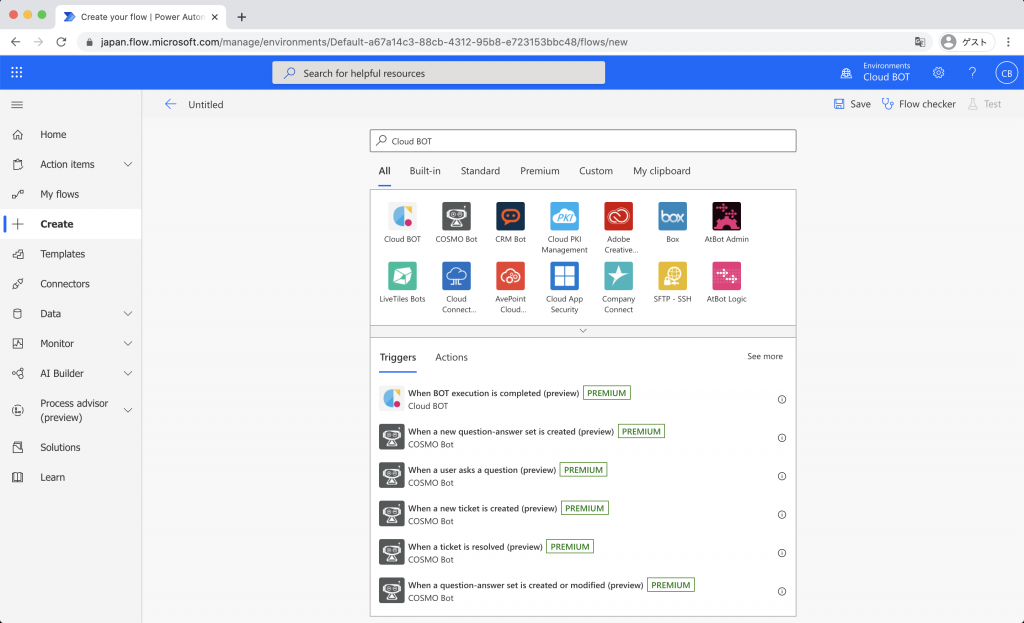Select the All connectors tab

coord(385,171)
